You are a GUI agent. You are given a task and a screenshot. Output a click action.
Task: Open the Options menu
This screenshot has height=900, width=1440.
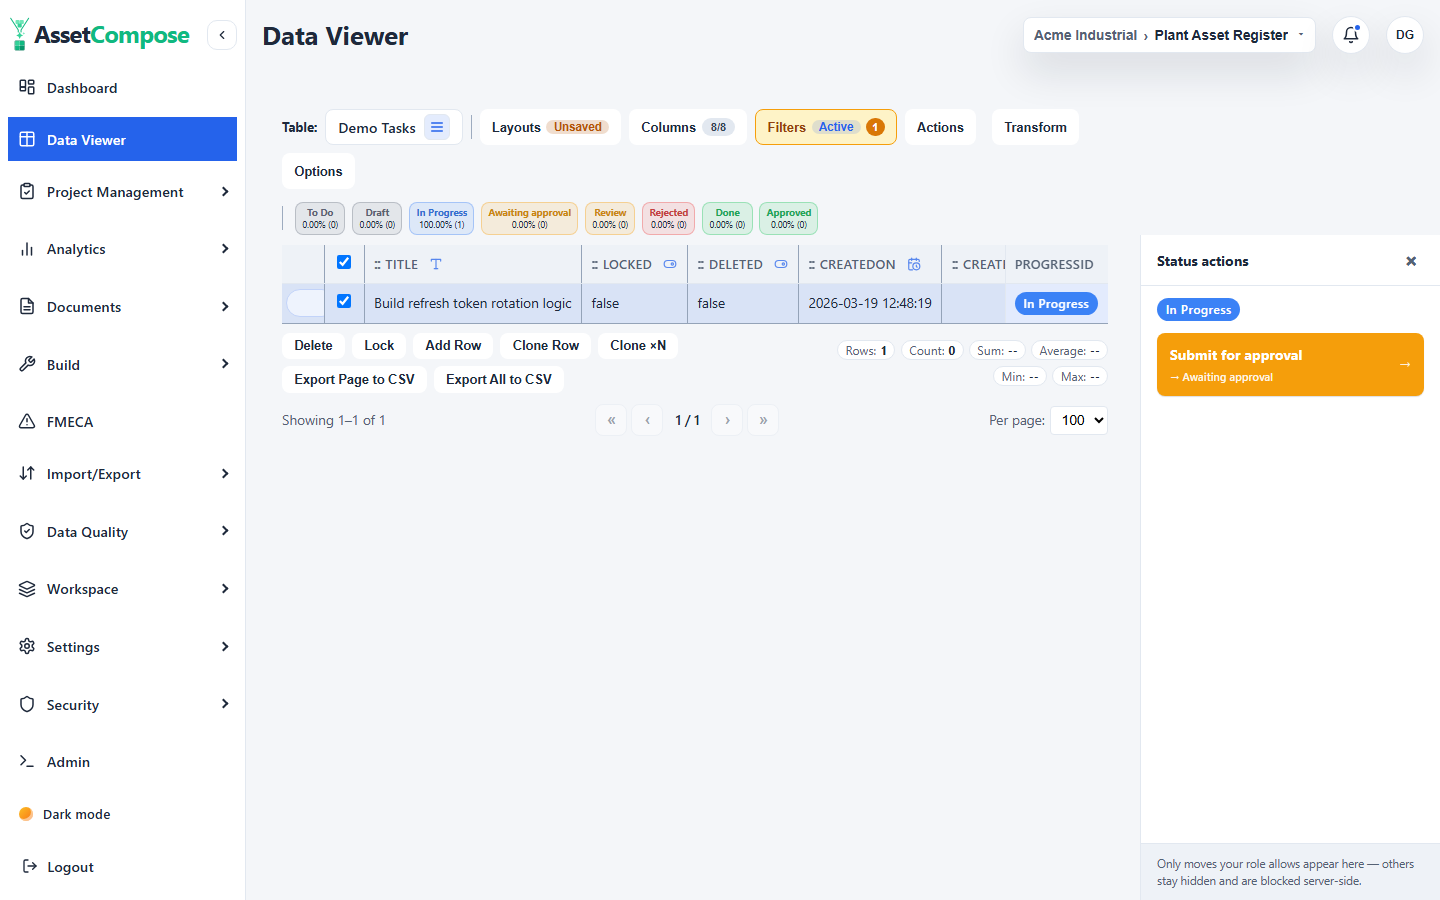coord(318,171)
